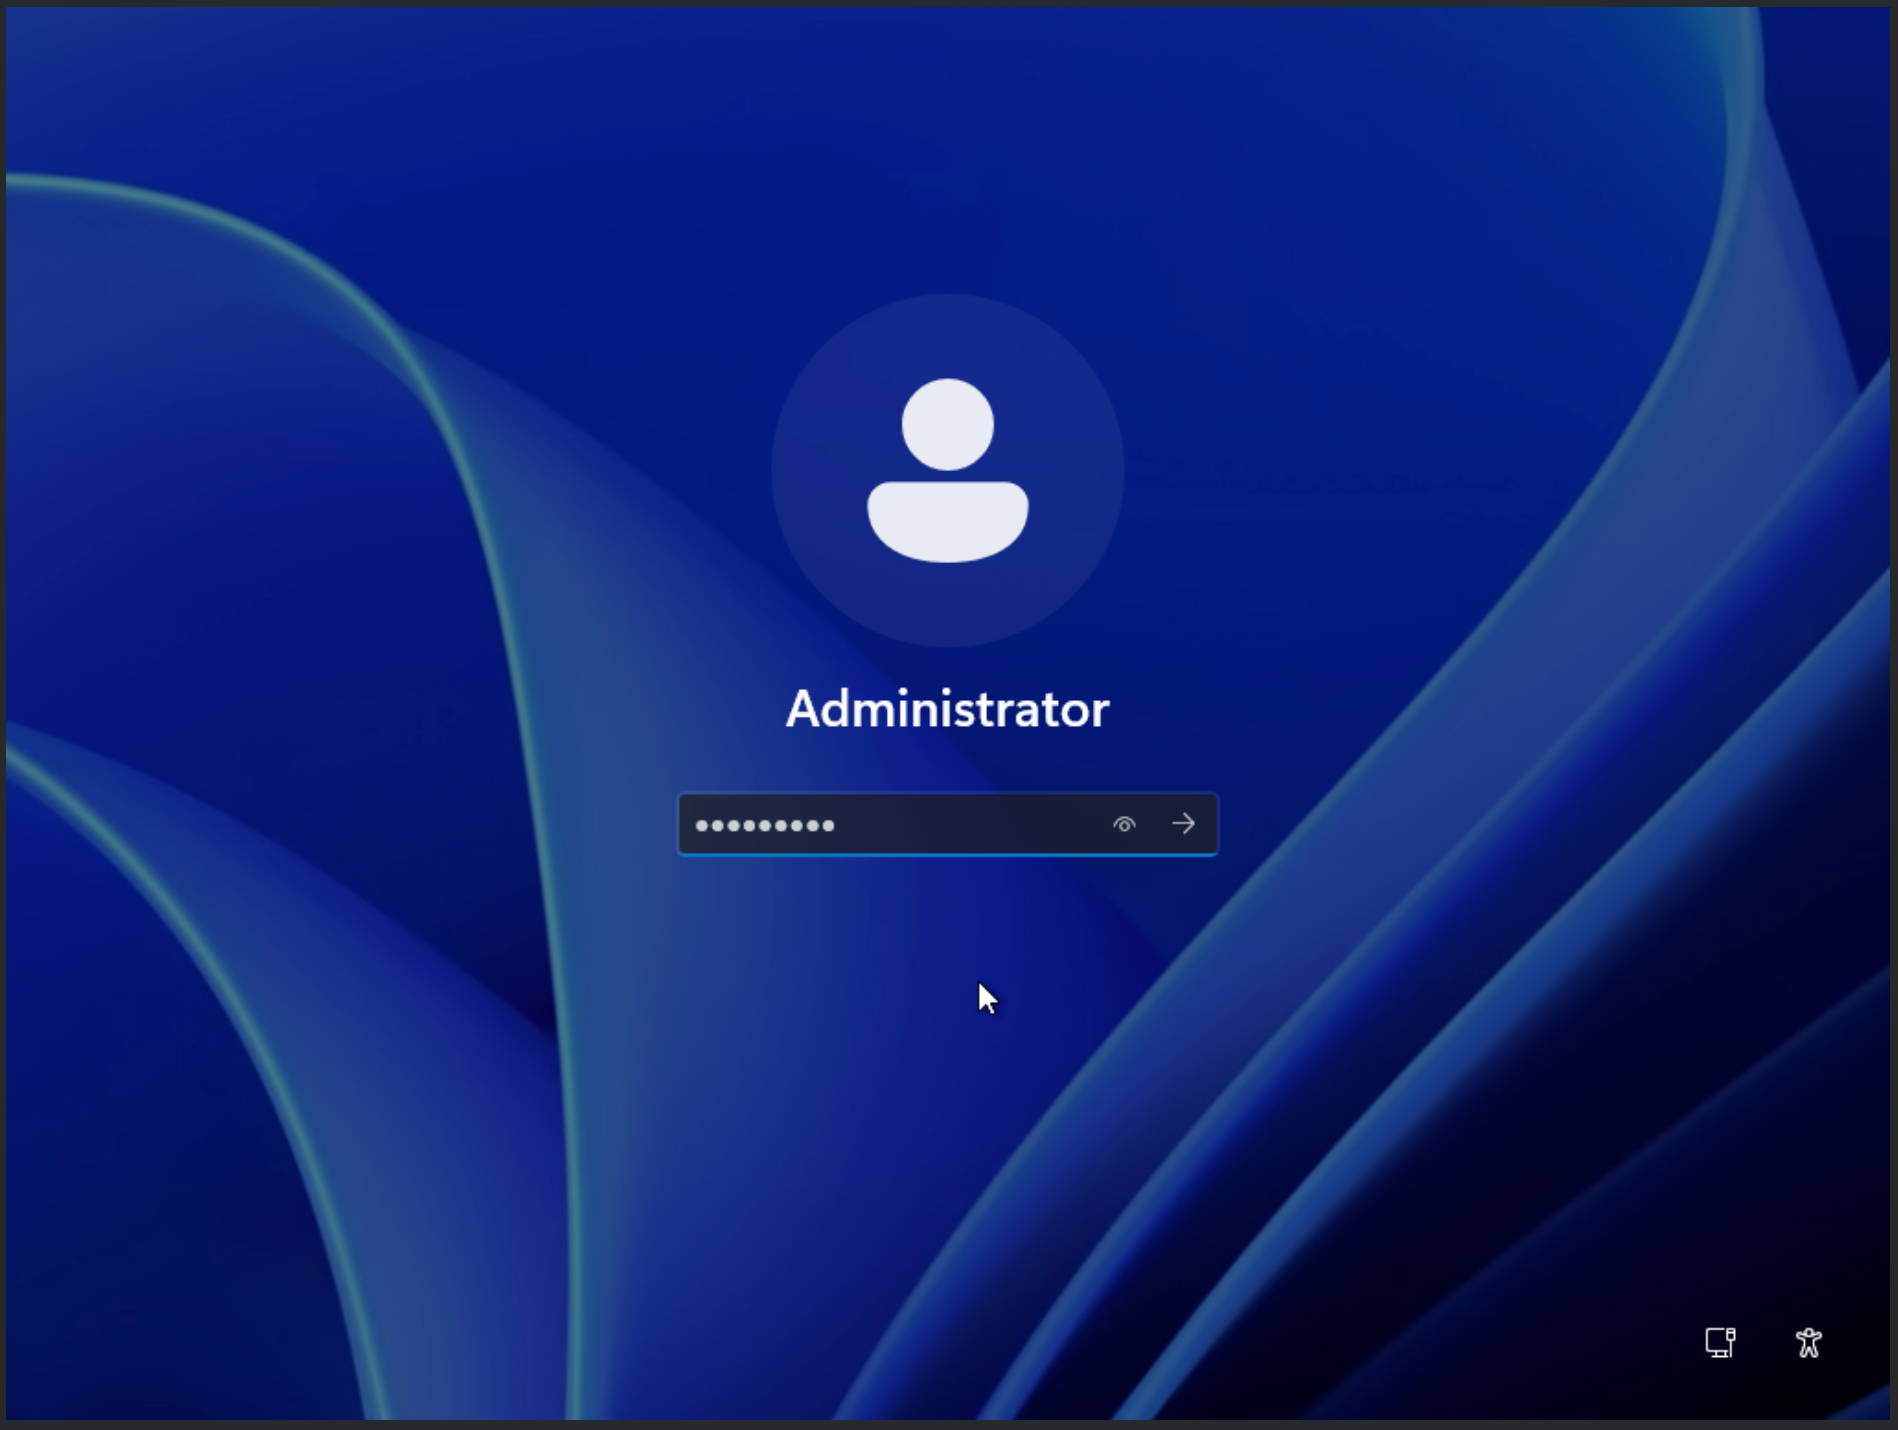Open network settings from the login screen

pos(1720,1344)
